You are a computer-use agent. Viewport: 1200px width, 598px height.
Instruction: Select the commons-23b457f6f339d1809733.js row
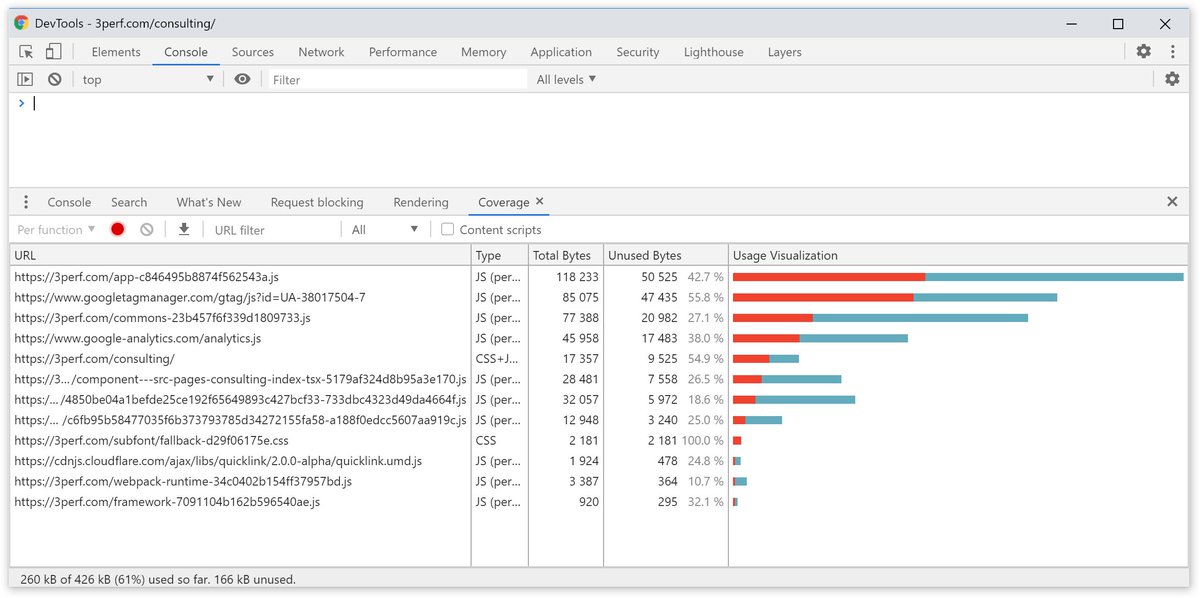tap(599, 318)
